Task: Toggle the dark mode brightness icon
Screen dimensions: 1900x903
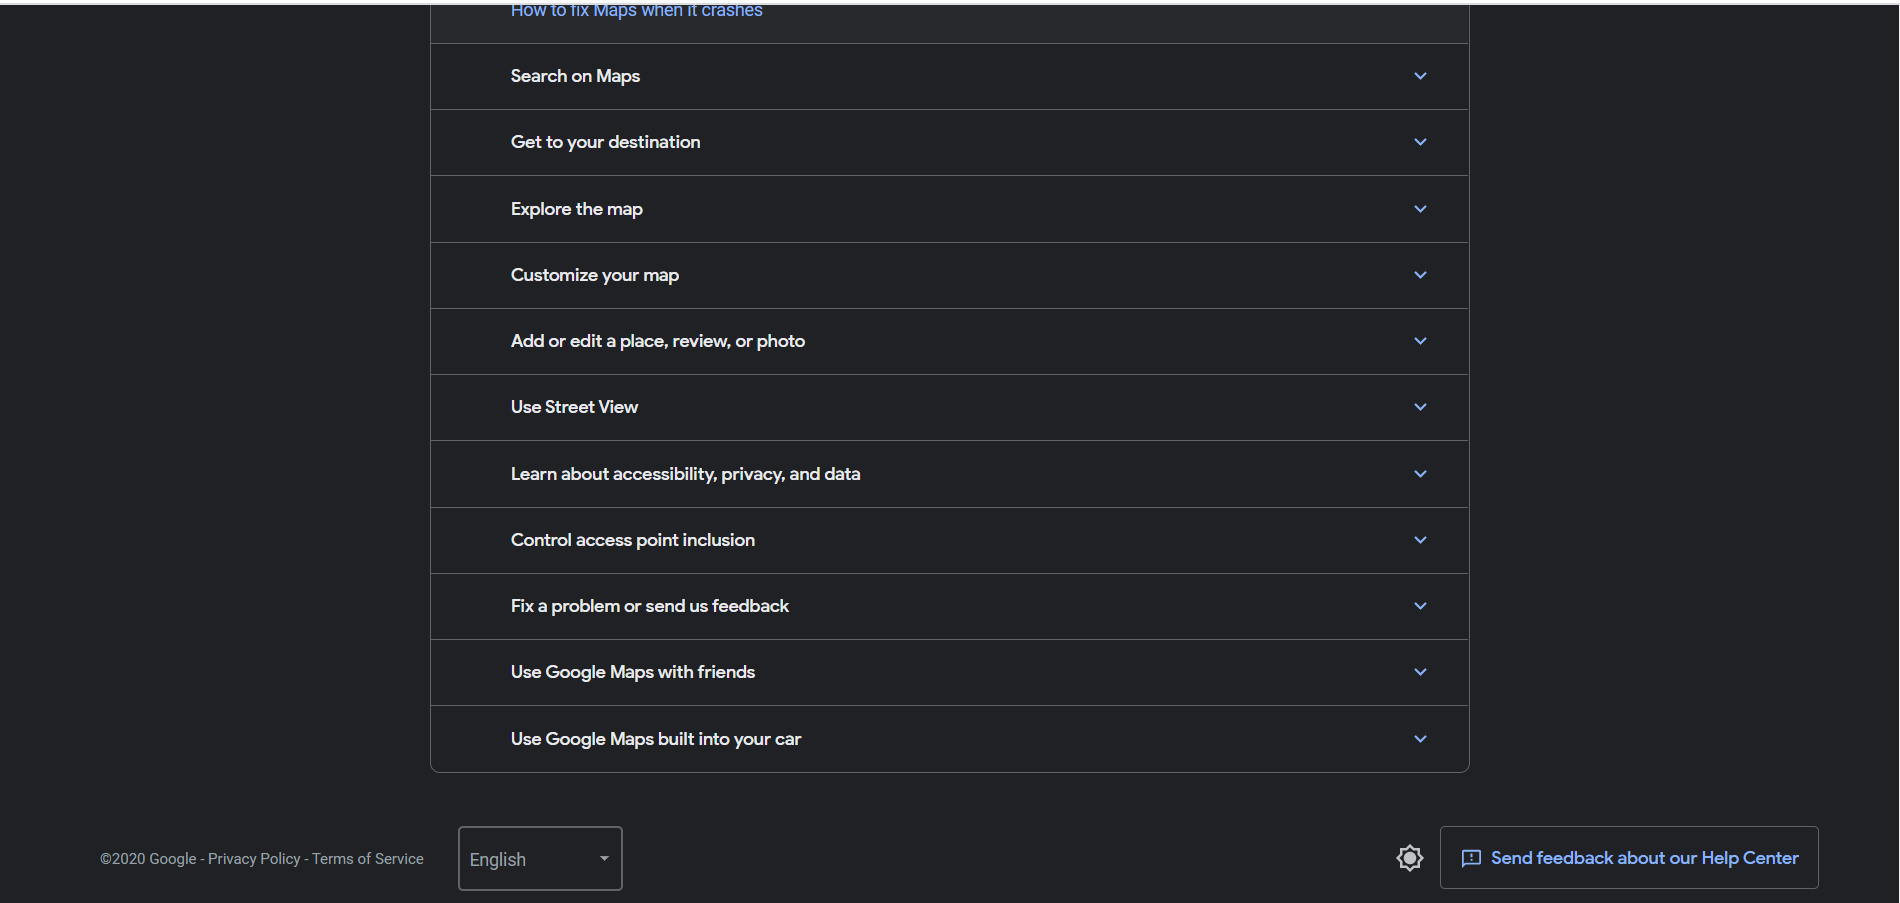Action: [x=1409, y=858]
